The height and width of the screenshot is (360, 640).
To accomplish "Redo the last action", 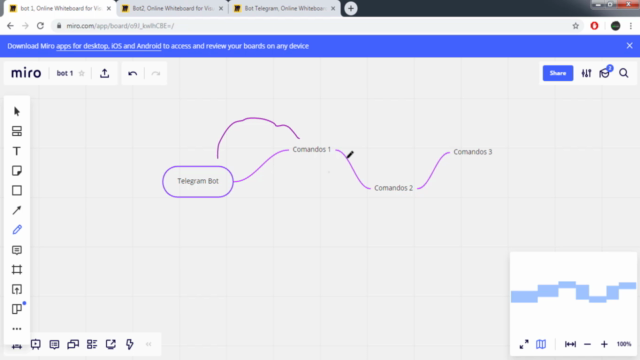I will click(156, 73).
